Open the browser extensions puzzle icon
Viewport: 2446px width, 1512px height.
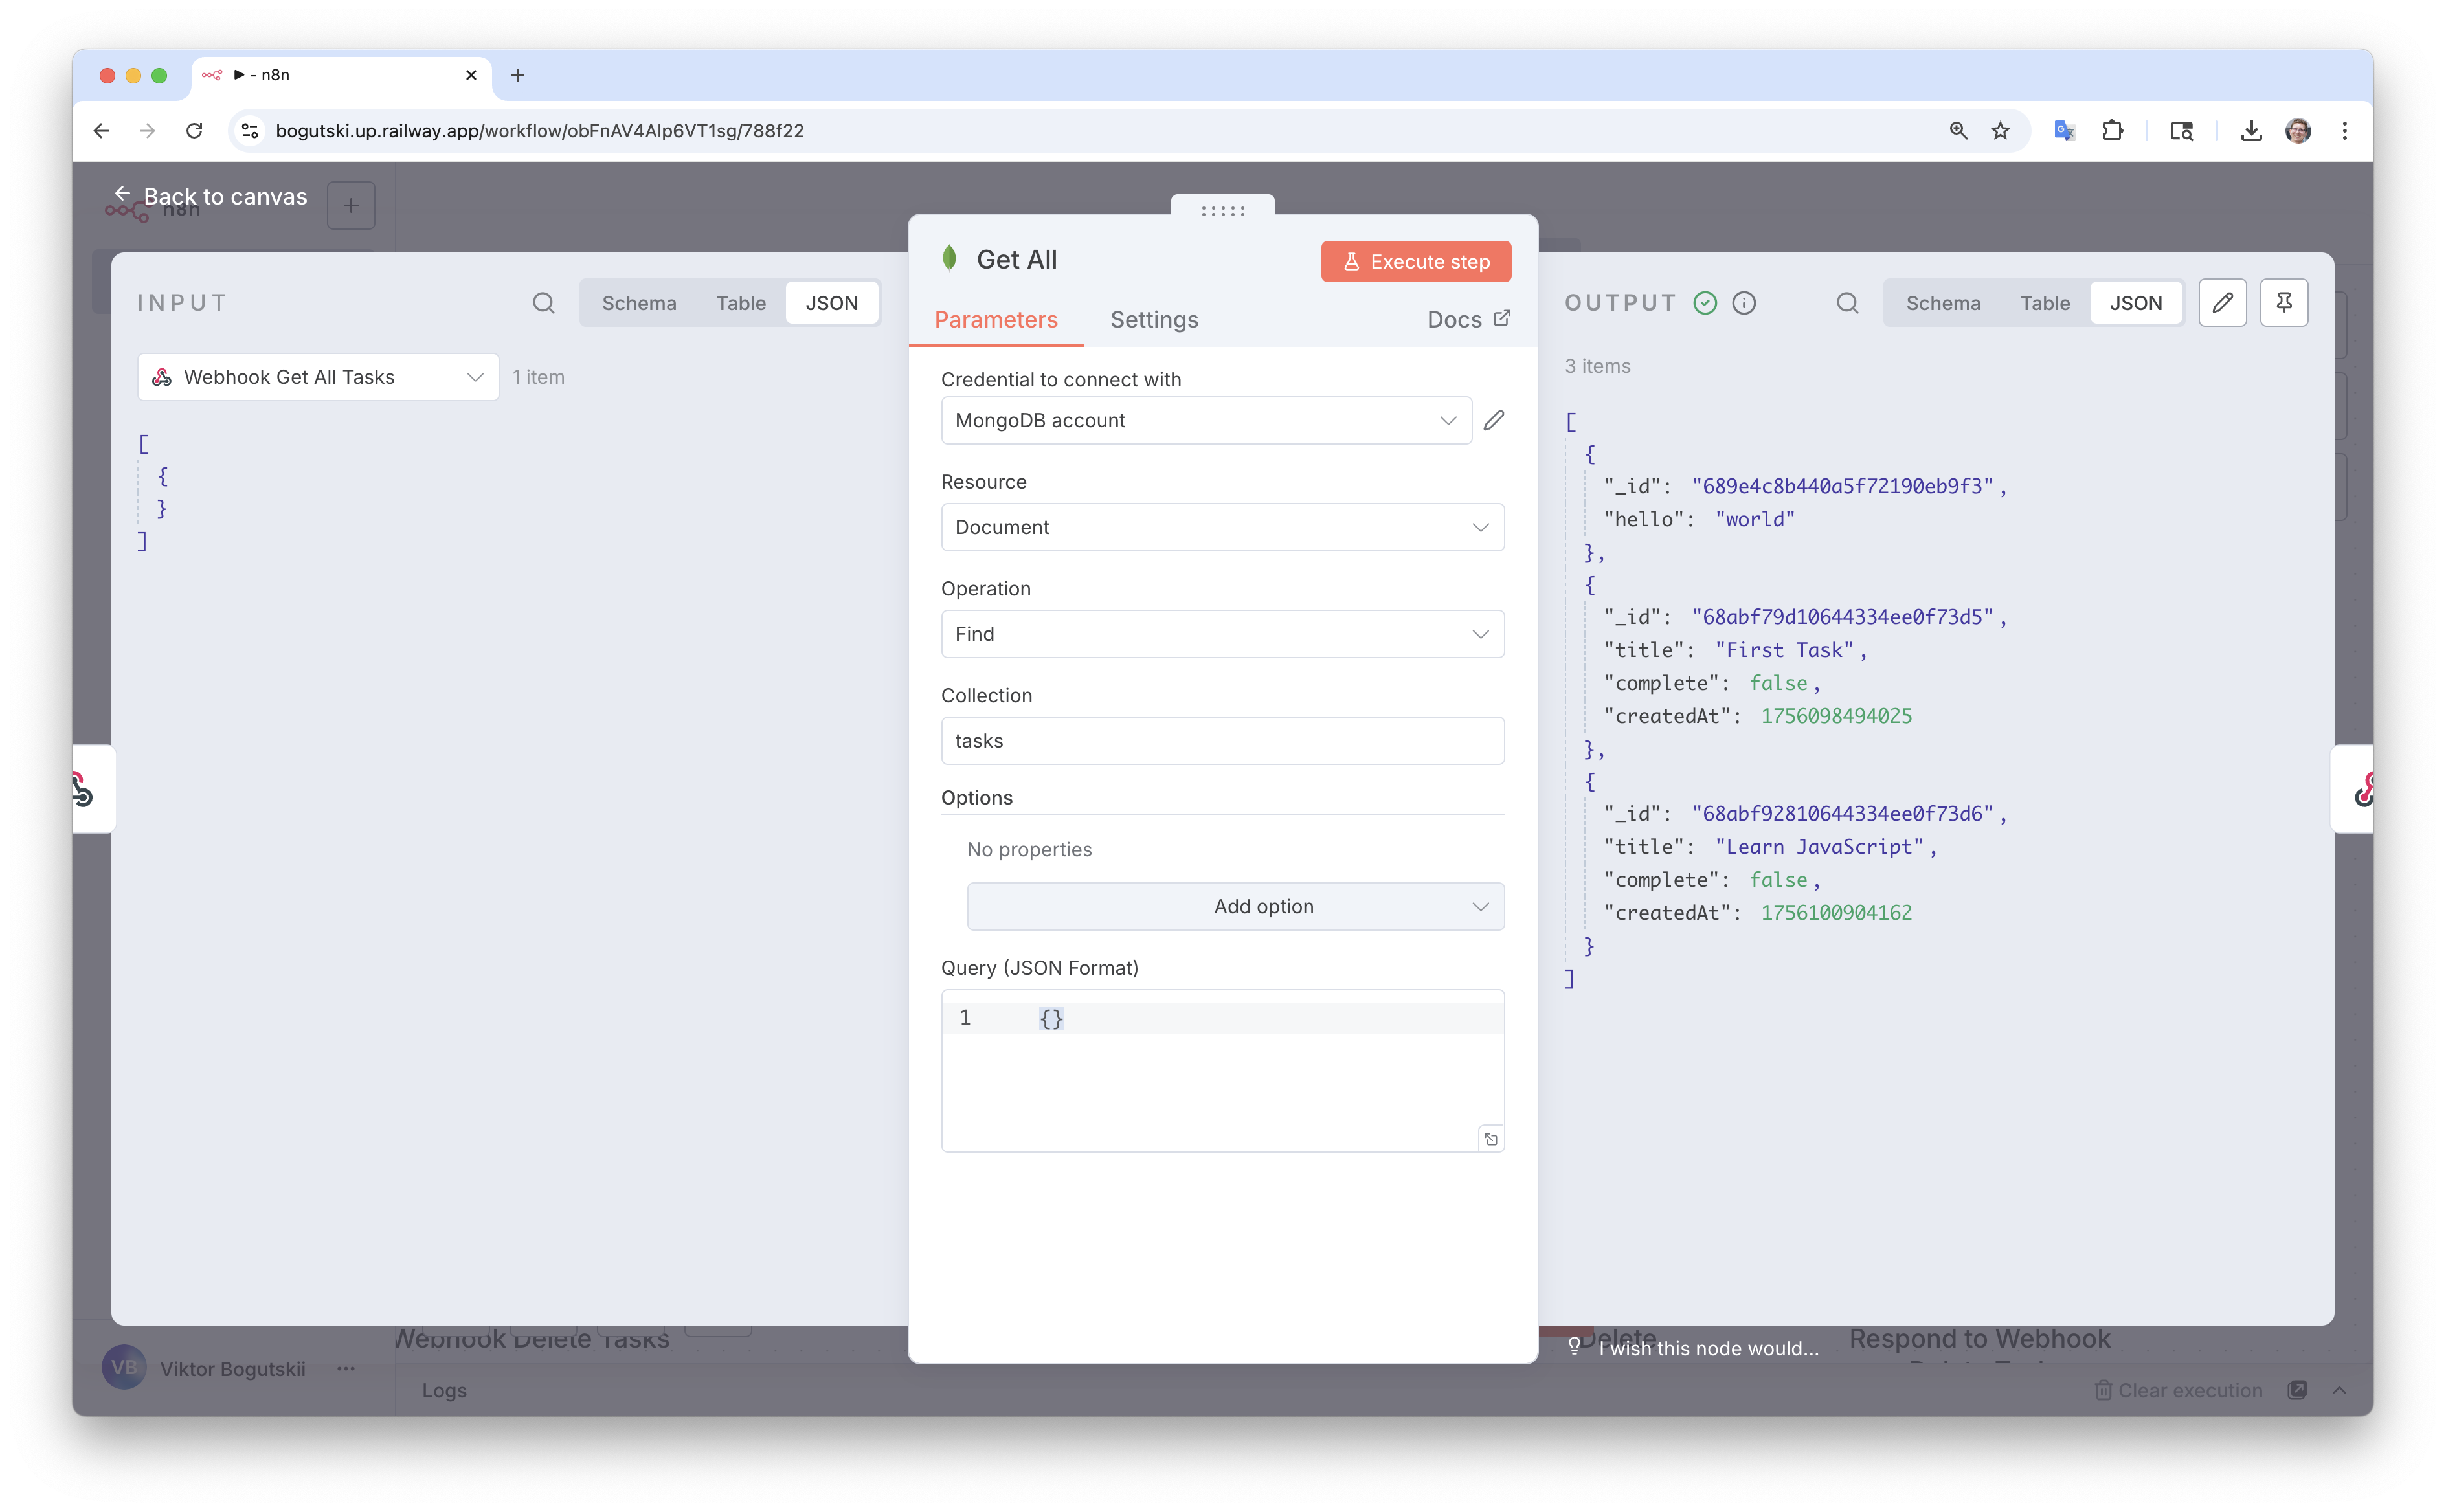[x=2112, y=131]
